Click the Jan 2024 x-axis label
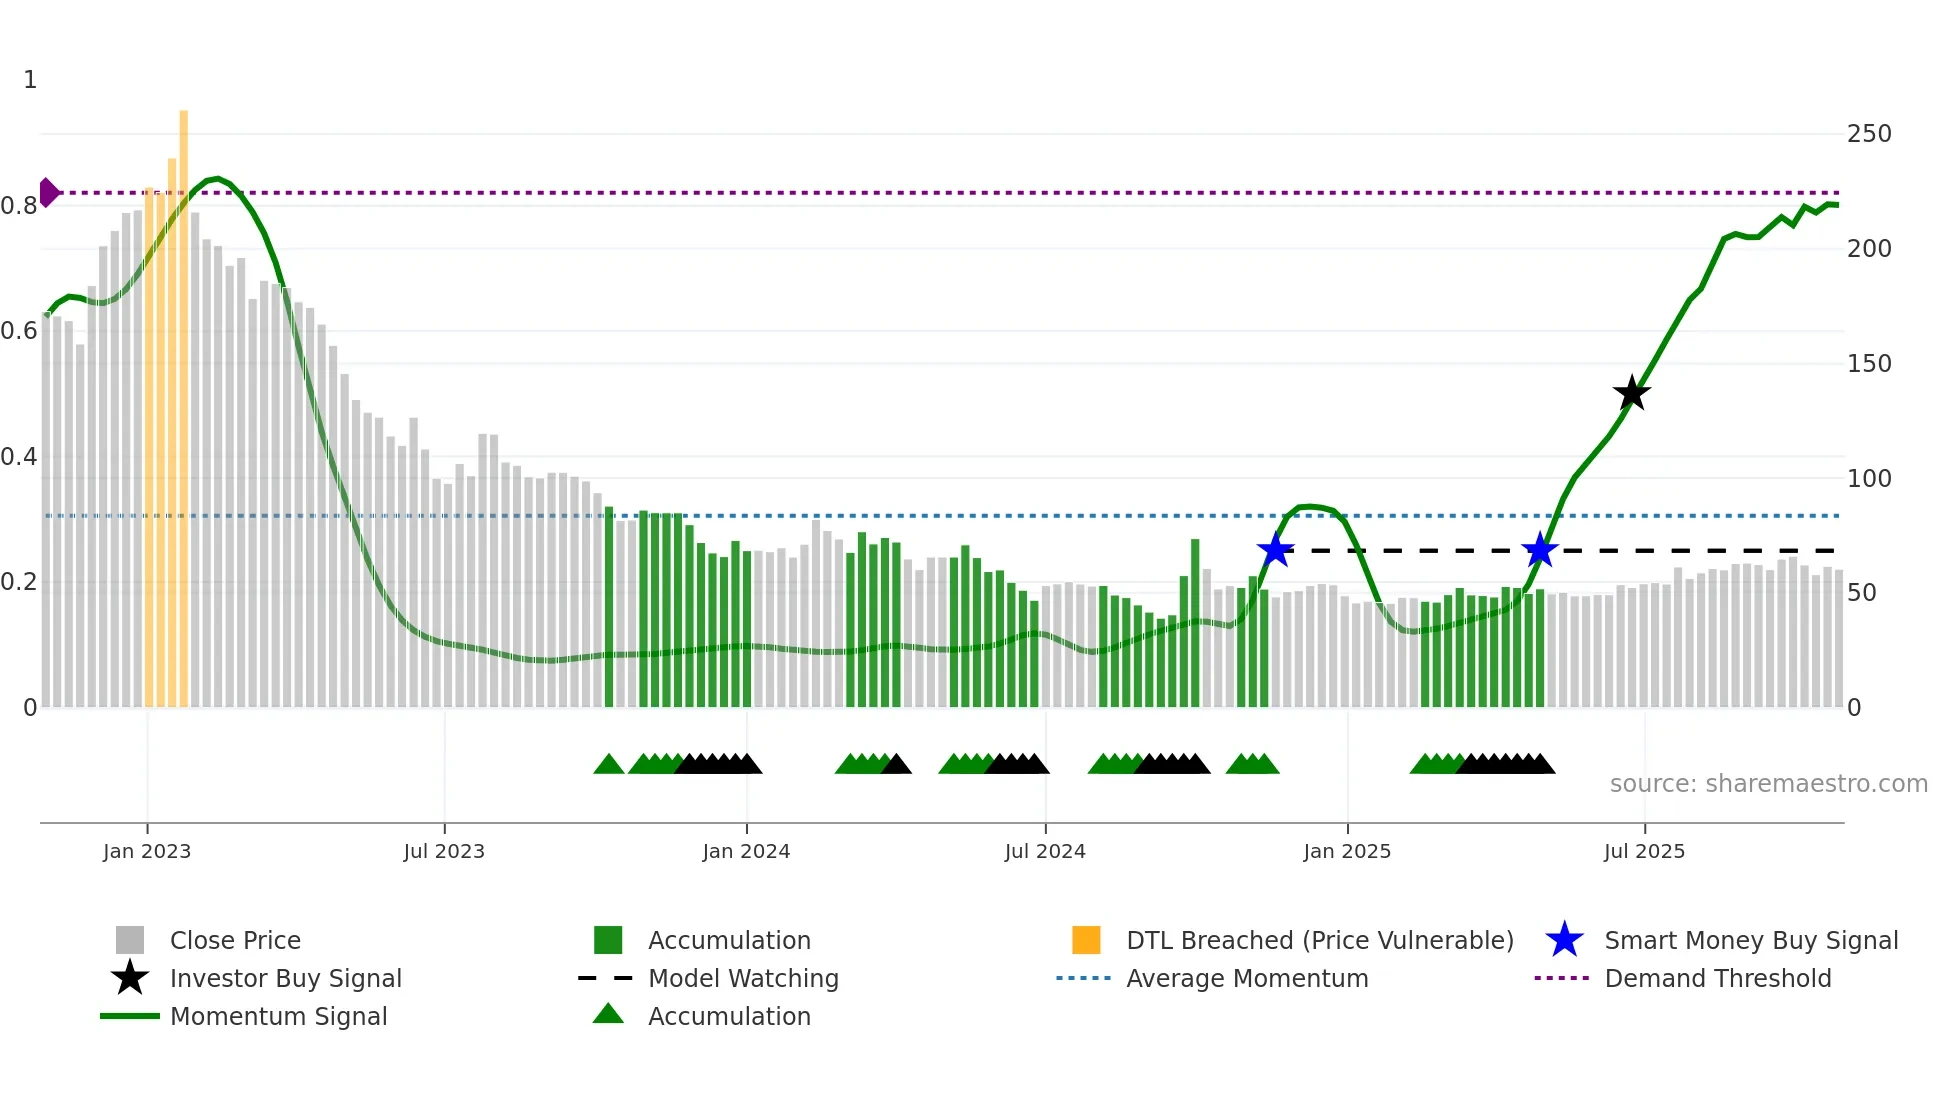This screenshot has height=1102, width=1960. pos(746,851)
